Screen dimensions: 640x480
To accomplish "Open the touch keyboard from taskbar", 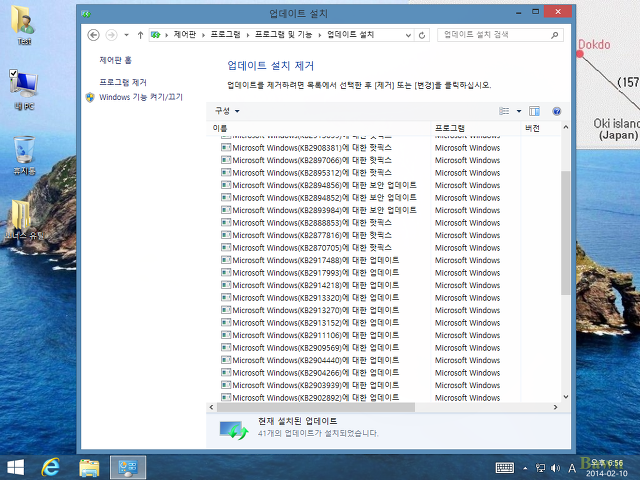I will (504, 468).
